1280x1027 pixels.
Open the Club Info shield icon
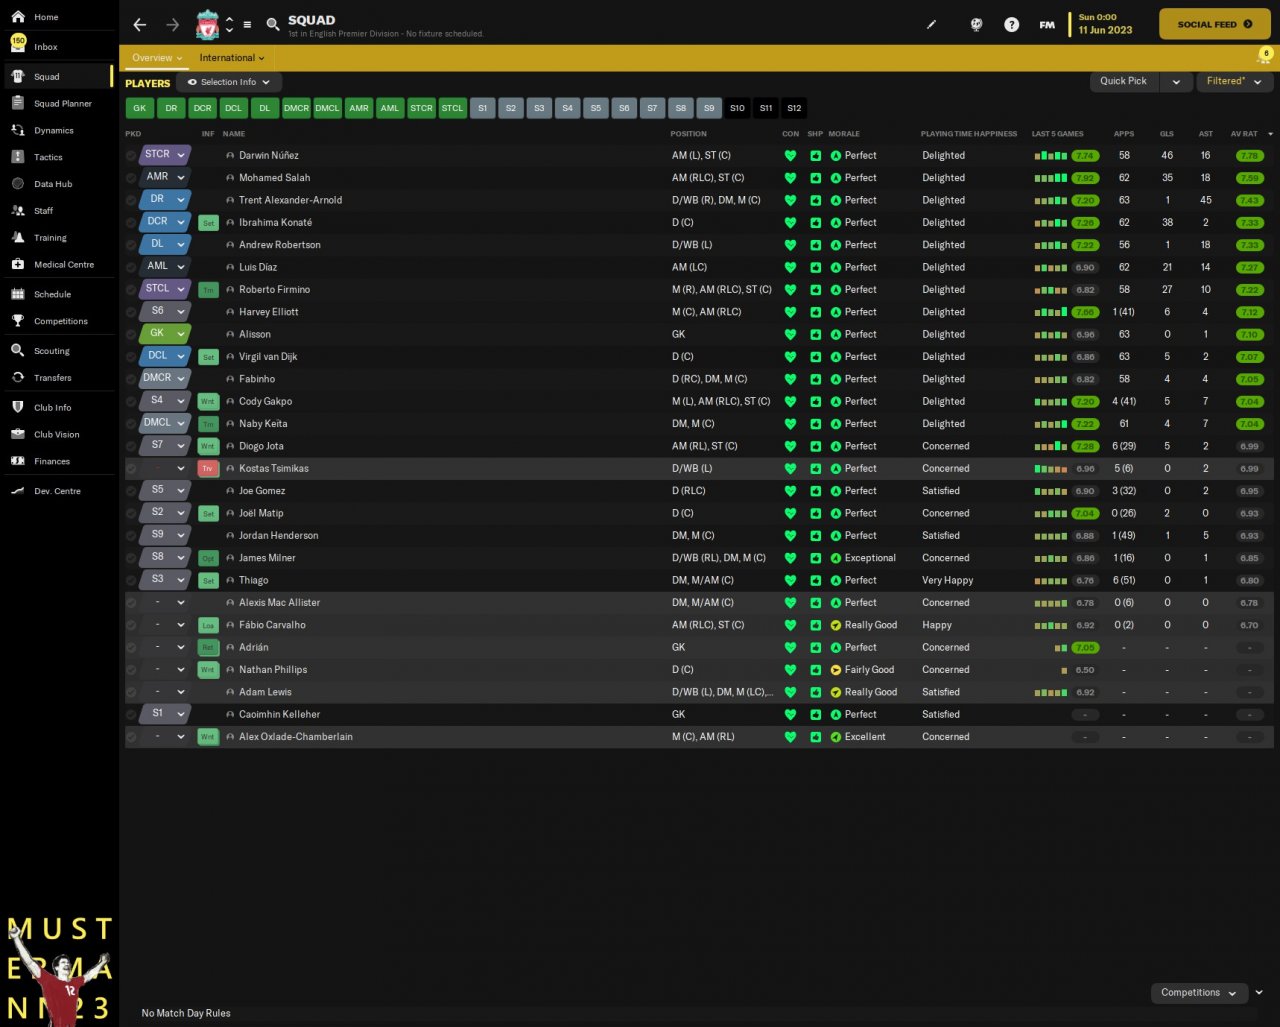pyautogui.click(x=18, y=407)
